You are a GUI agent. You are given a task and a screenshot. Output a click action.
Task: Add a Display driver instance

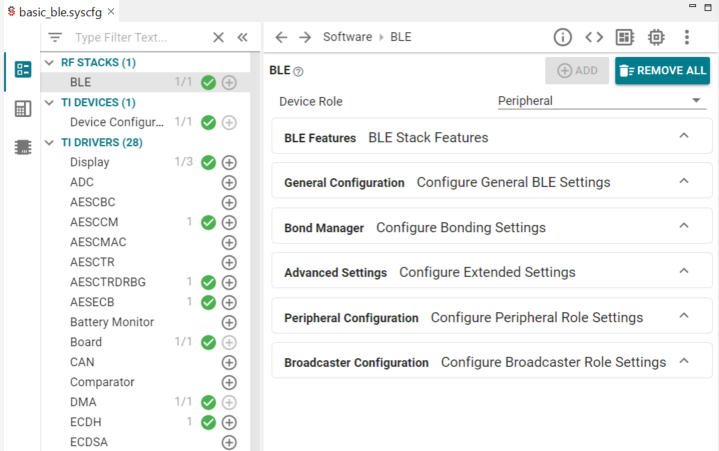pos(229,162)
